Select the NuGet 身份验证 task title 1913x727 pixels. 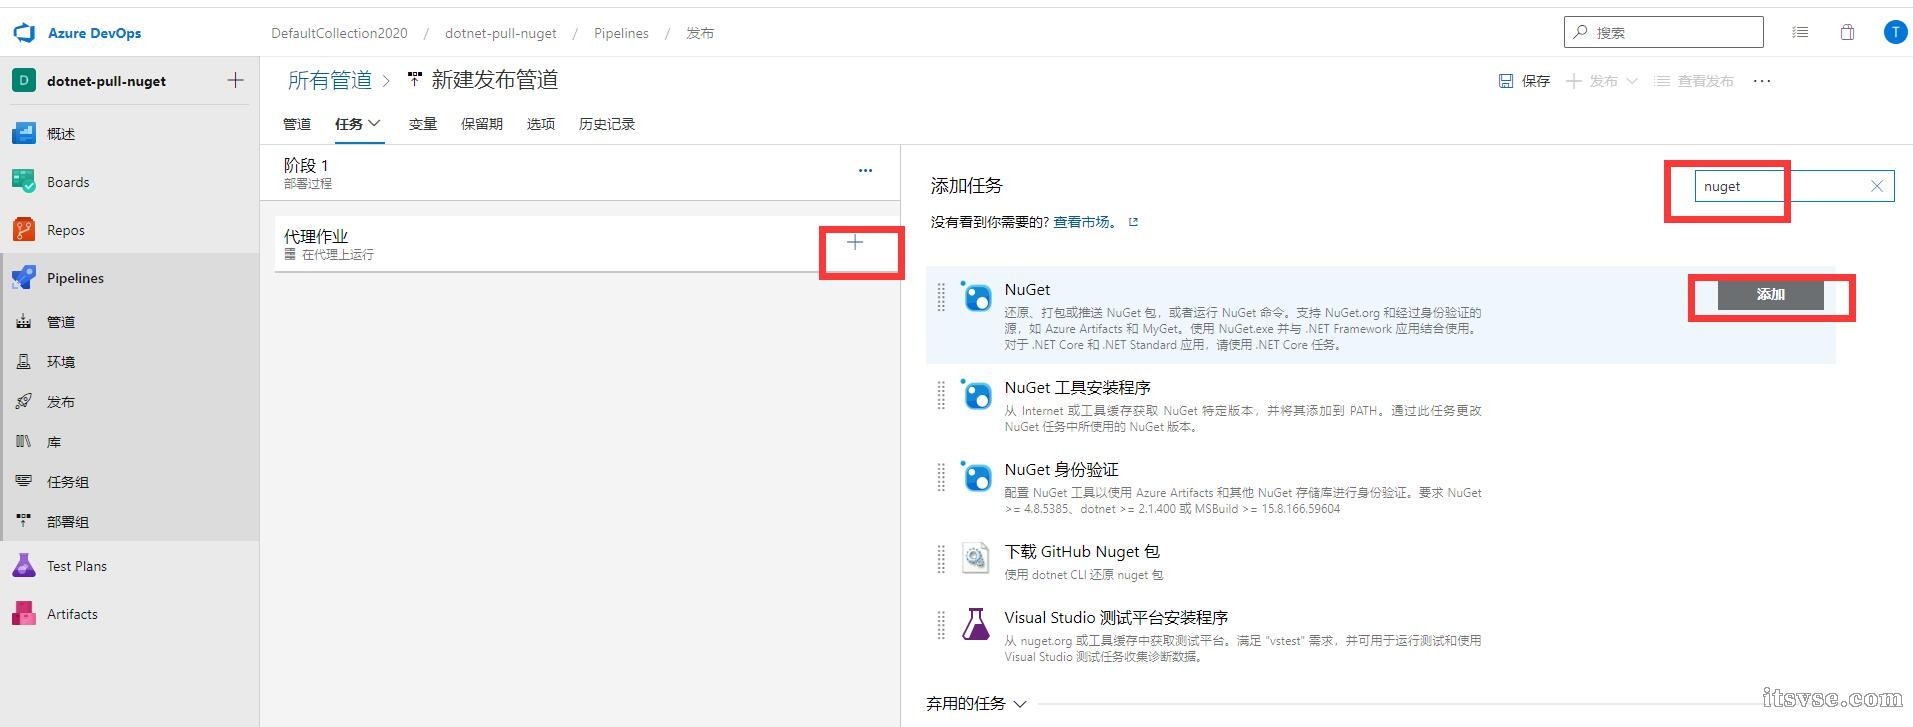[x=1061, y=470]
